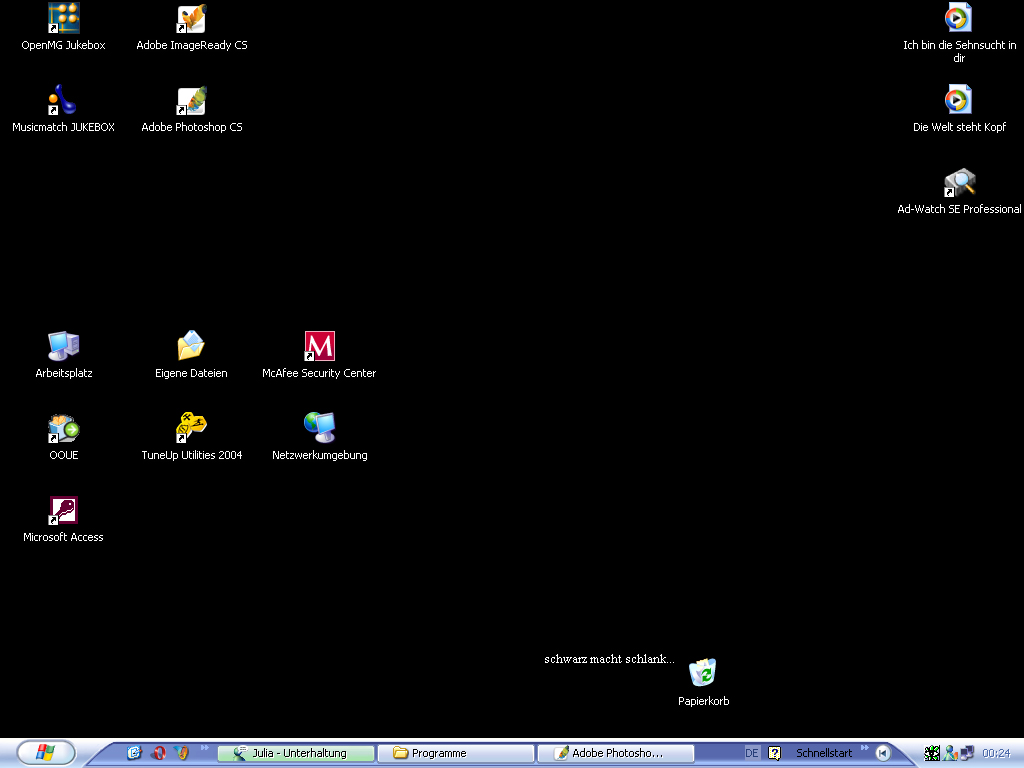
Task: Open the Windows Start menu
Action: click(x=45, y=753)
